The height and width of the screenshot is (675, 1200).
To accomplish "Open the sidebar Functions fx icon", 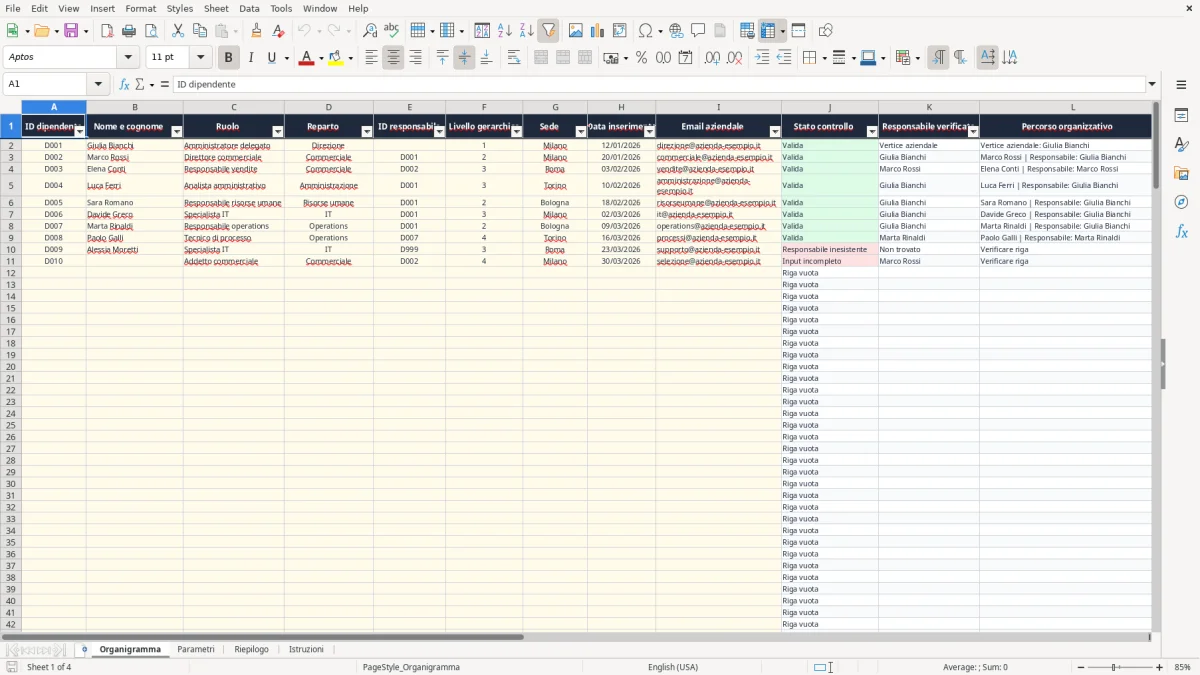I will tap(1181, 231).
